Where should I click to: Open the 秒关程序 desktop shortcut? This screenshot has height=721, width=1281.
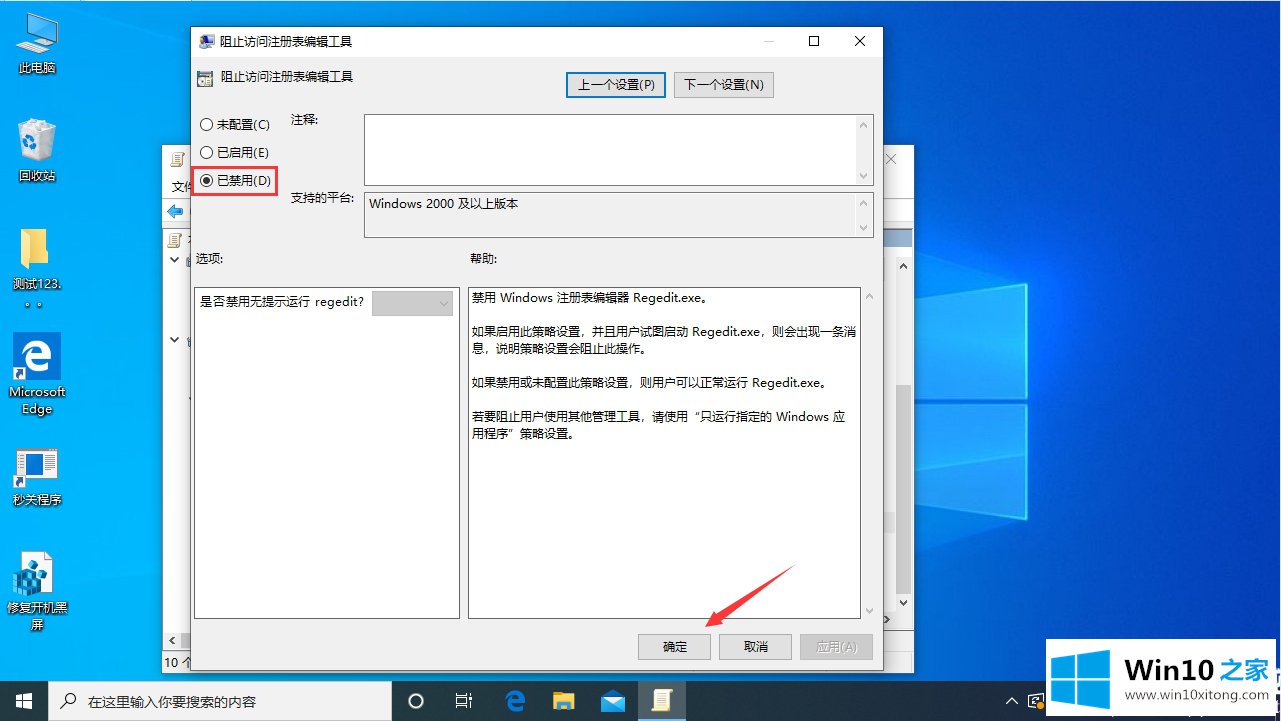click(37, 477)
